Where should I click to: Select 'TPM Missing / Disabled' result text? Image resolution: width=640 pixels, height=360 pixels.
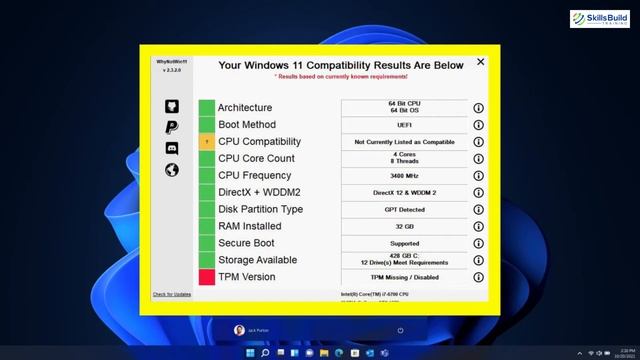pos(404,277)
